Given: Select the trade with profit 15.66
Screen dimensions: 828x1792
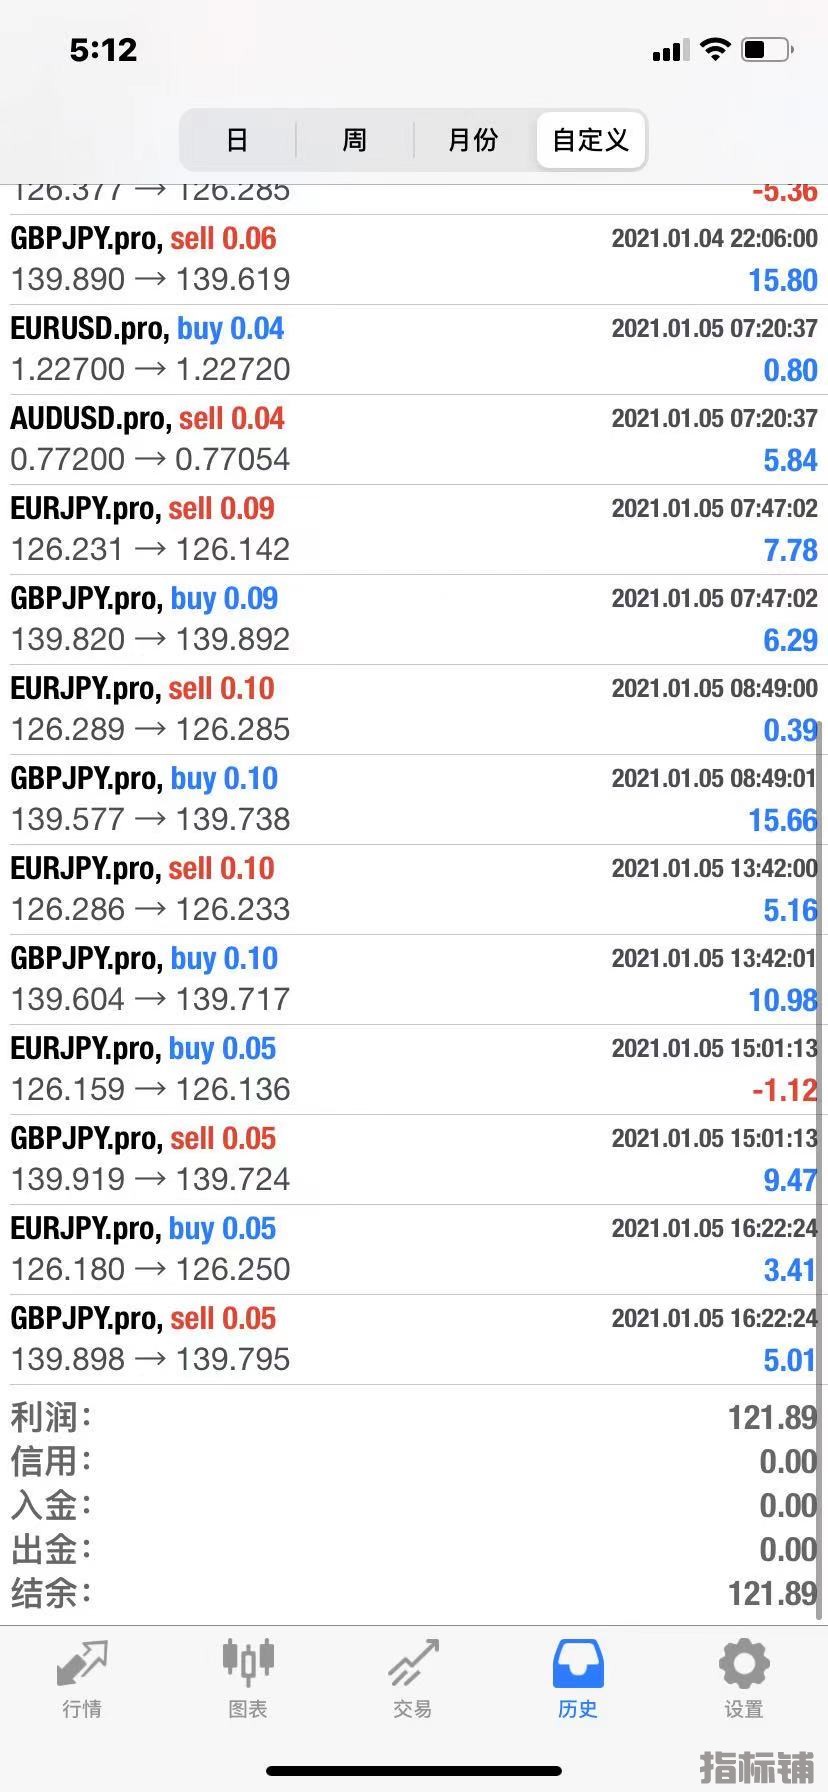Looking at the screenshot, I should point(414,800).
